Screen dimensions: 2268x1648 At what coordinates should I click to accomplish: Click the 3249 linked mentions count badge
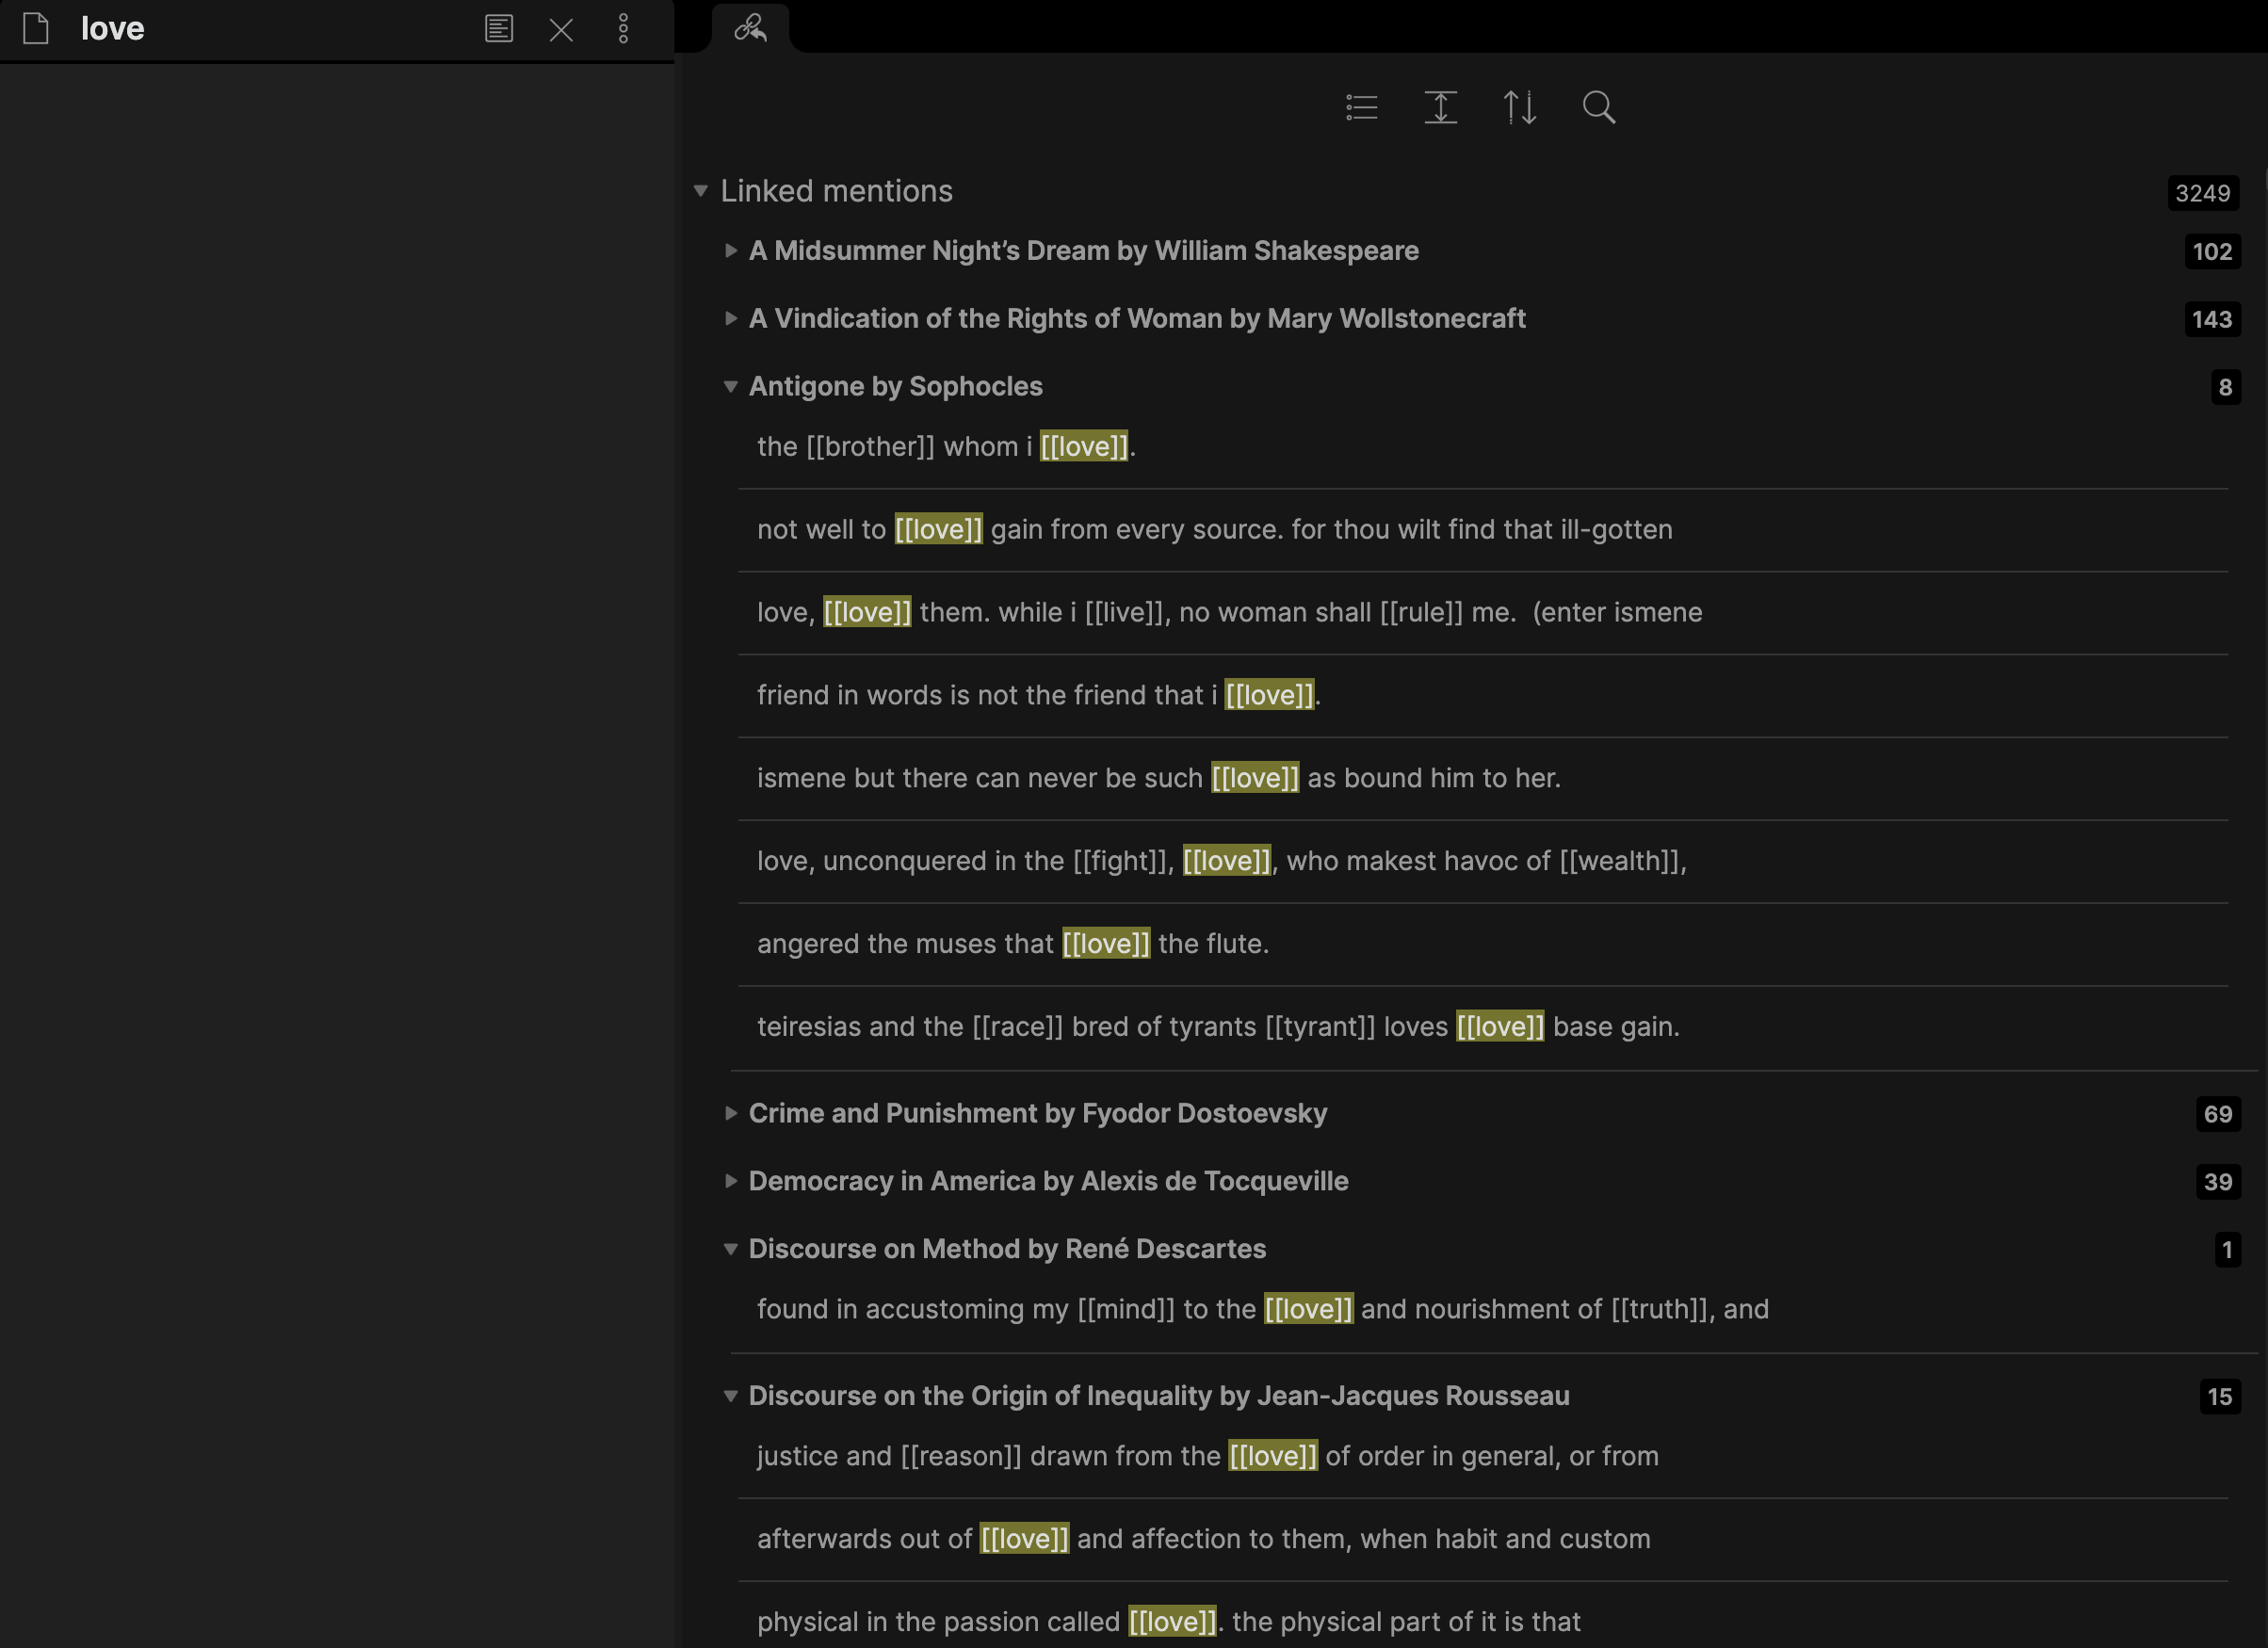click(2202, 193)
